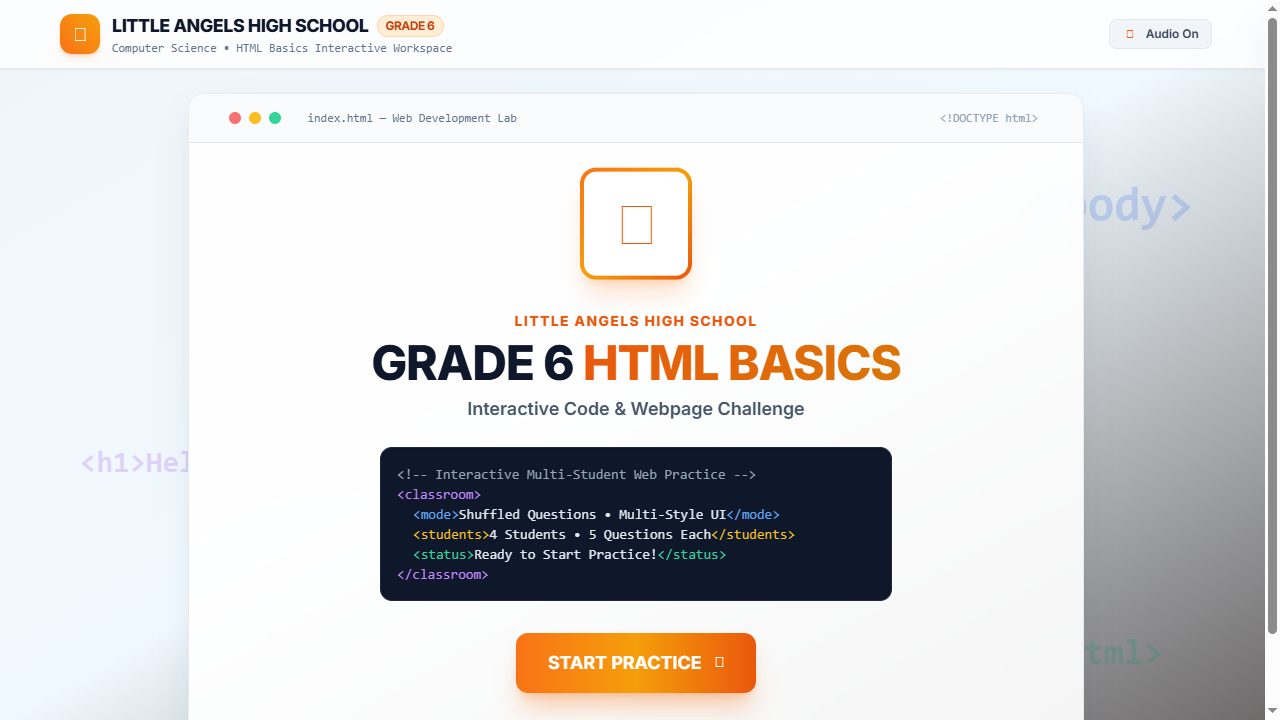Click the closing '</classroom>' tag line
Viewport: 1280px width, 720px height.
tap(443, 575)
